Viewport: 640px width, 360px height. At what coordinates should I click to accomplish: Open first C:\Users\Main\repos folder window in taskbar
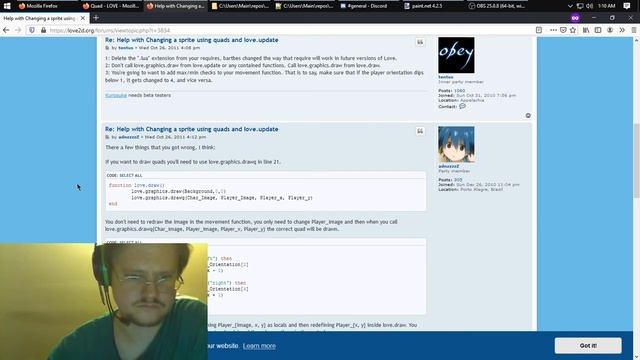[240, 6]
